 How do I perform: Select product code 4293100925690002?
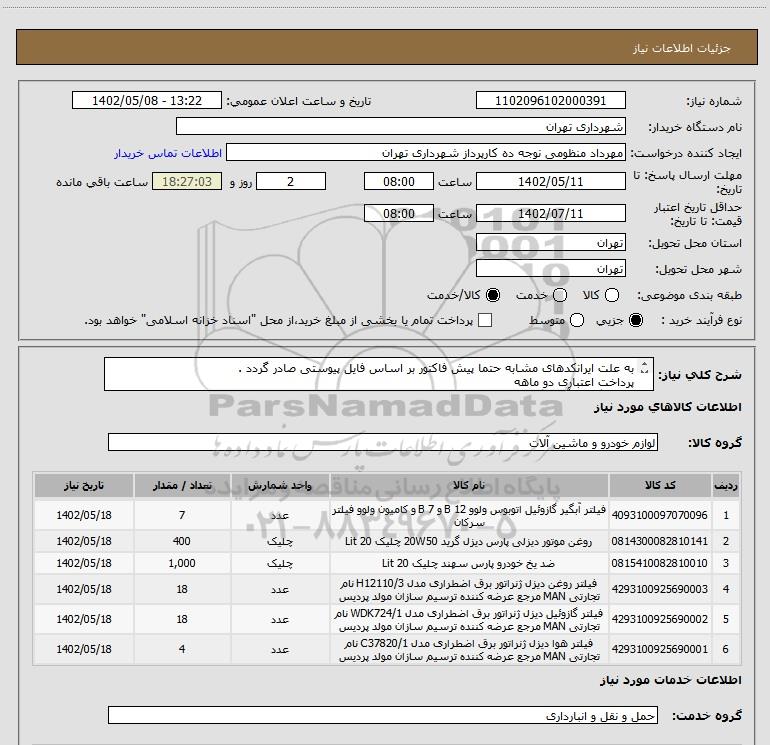tap(660, 619)
